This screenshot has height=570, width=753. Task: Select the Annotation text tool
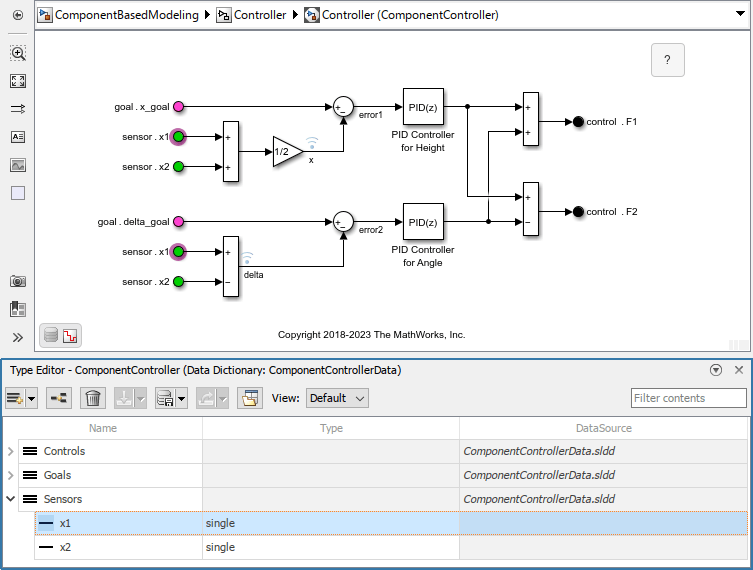click(18, 137)
